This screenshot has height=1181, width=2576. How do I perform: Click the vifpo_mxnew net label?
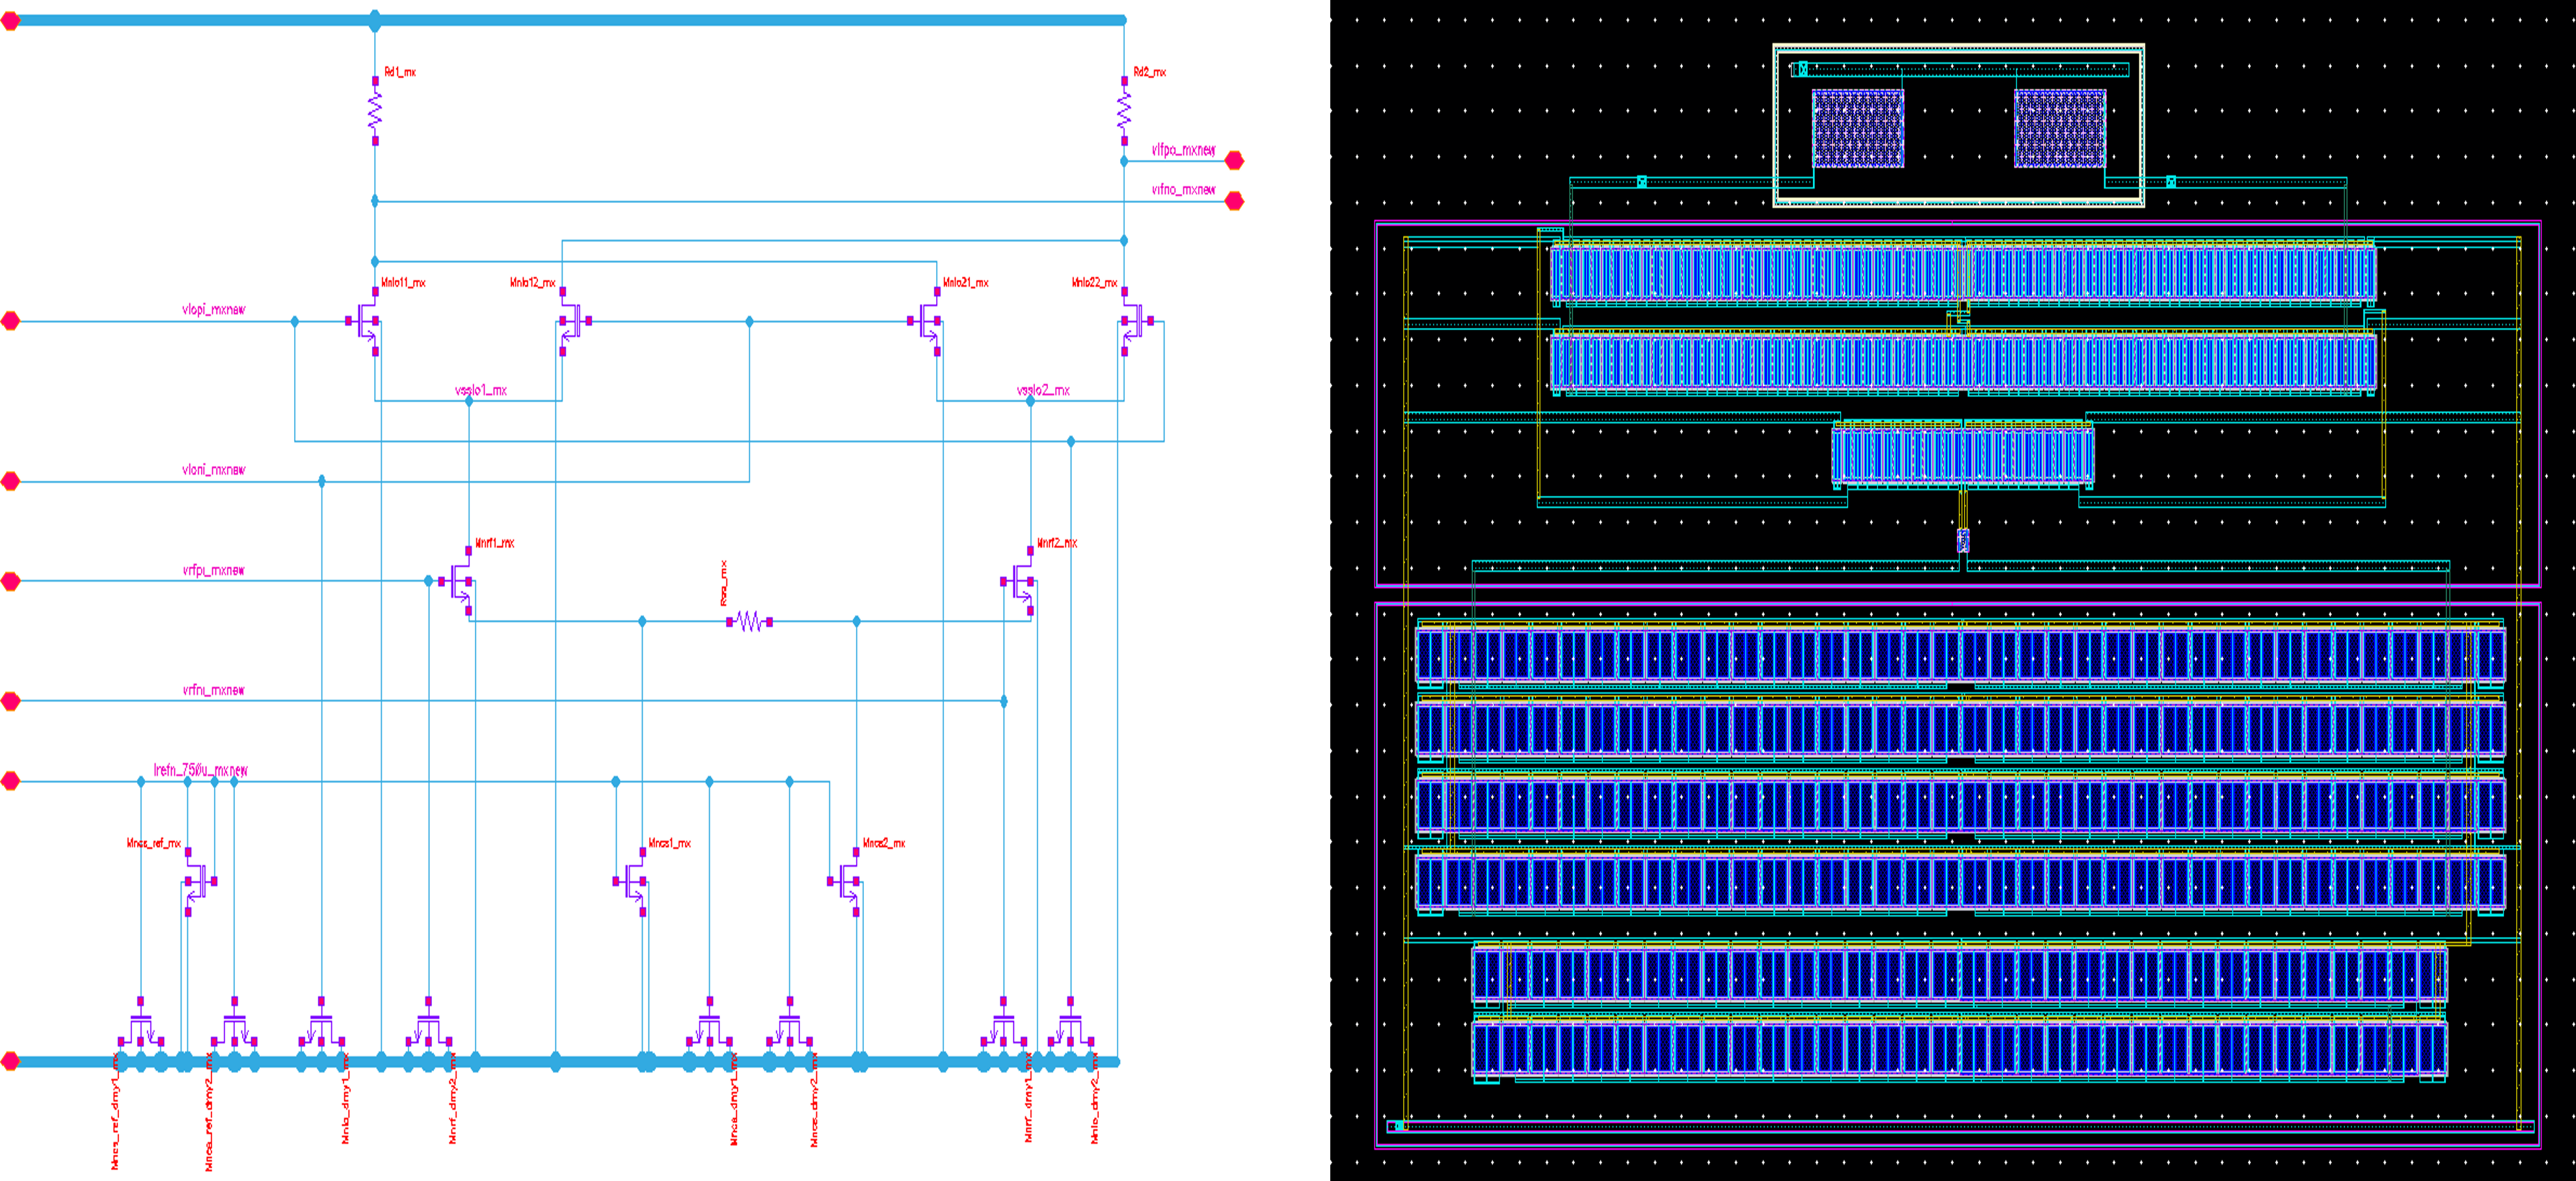[x=1183, y=150]
